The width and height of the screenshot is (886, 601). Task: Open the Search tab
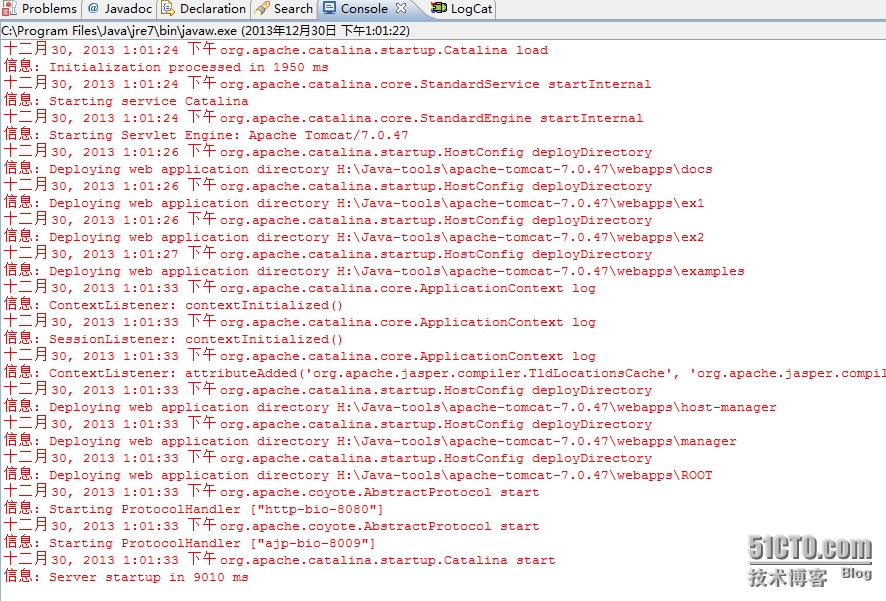pyautogui.click(x=284, y=8)
